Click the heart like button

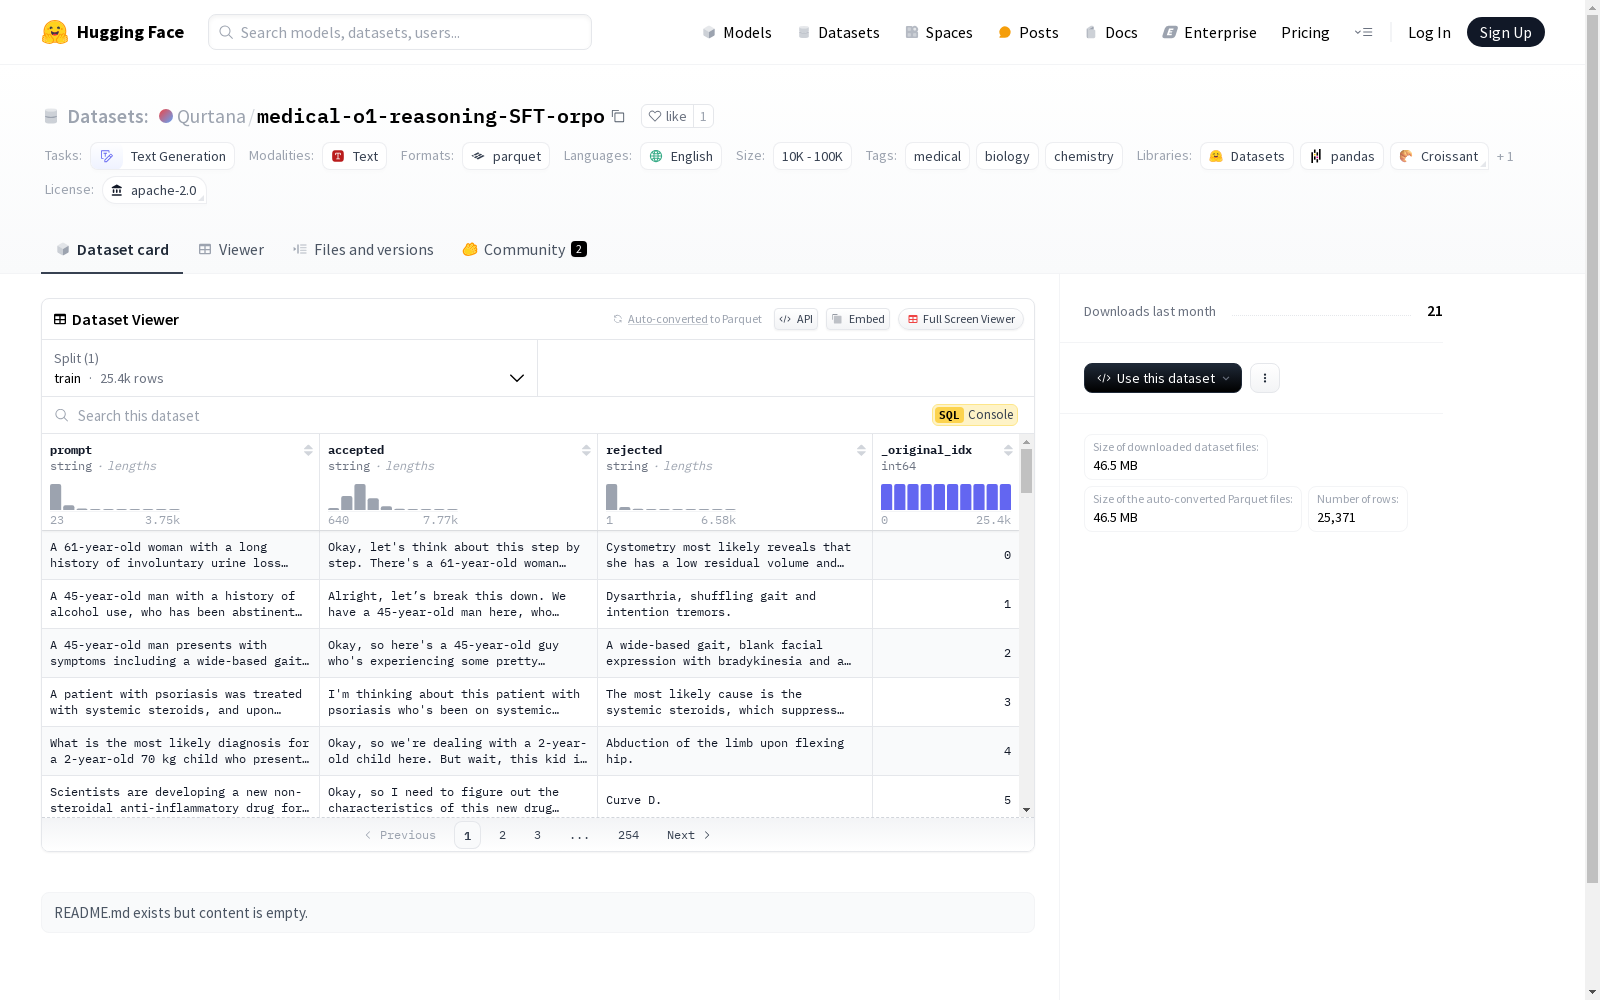667,116
